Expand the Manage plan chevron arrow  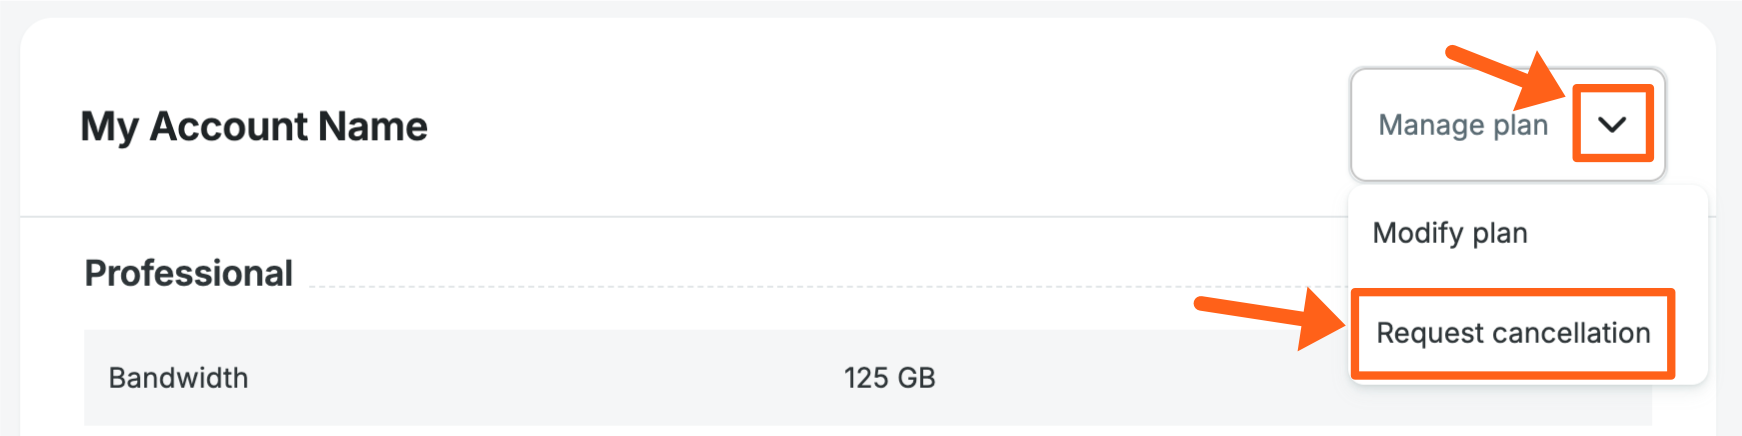[x=1612, y=125]
